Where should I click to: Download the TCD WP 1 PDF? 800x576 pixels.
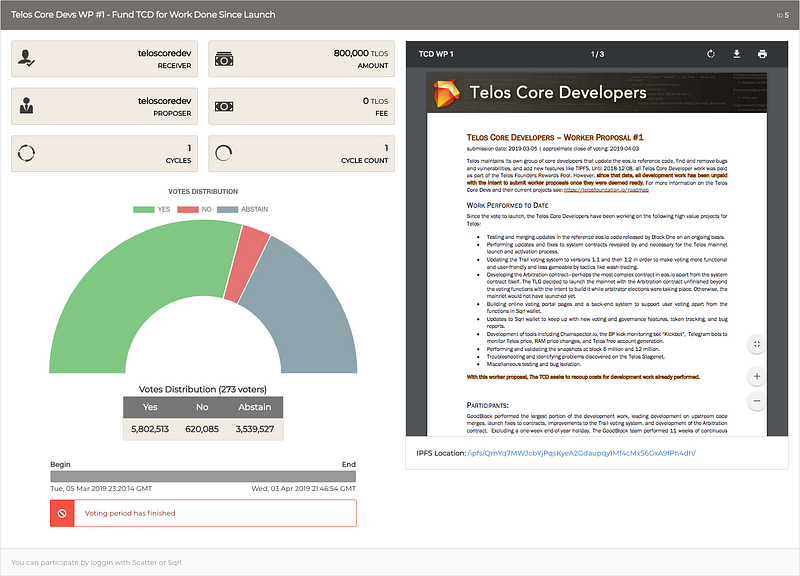[737, 54]
